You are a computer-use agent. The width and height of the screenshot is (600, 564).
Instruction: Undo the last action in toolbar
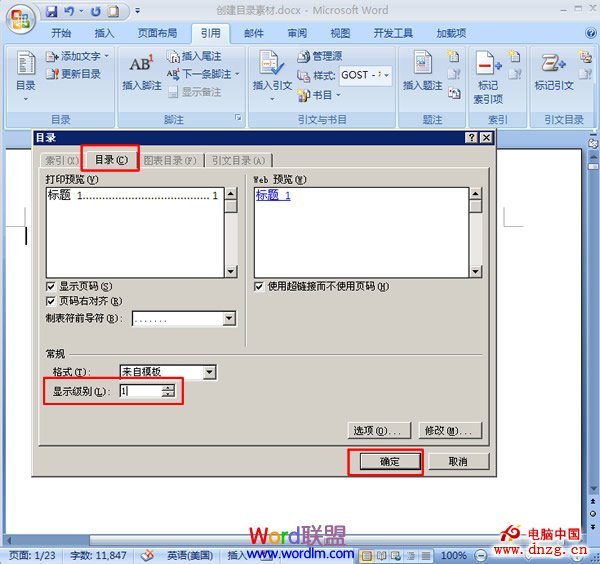point(69,11)
